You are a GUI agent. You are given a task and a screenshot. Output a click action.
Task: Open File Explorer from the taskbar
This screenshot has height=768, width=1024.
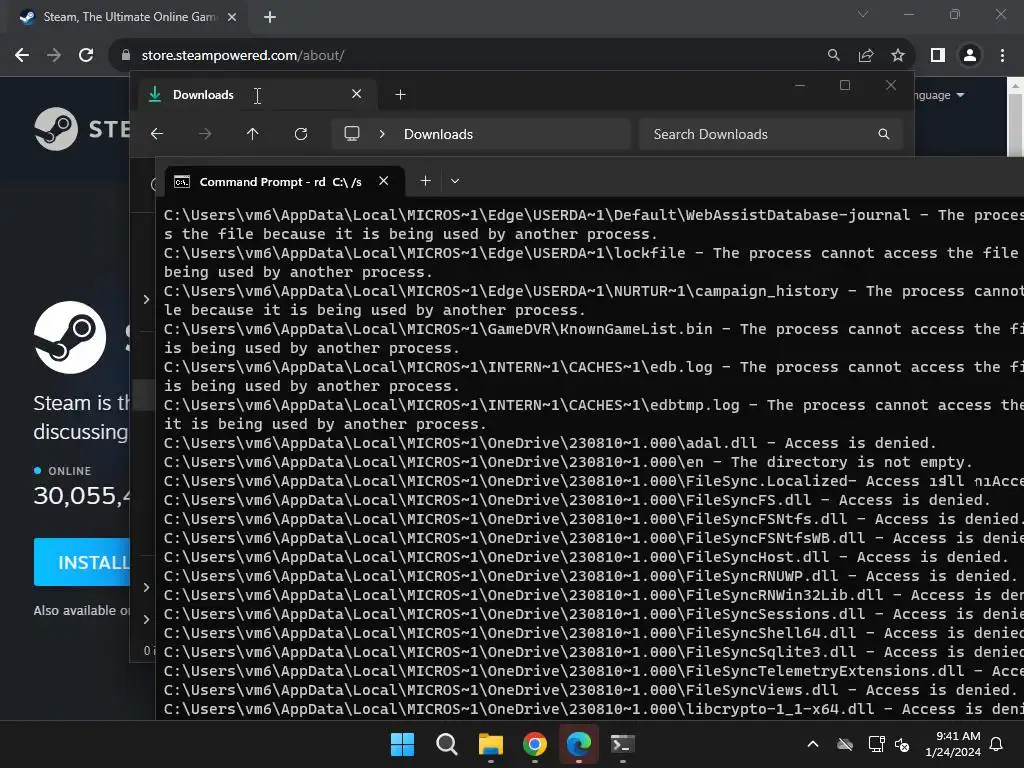(x=490, y=744)
